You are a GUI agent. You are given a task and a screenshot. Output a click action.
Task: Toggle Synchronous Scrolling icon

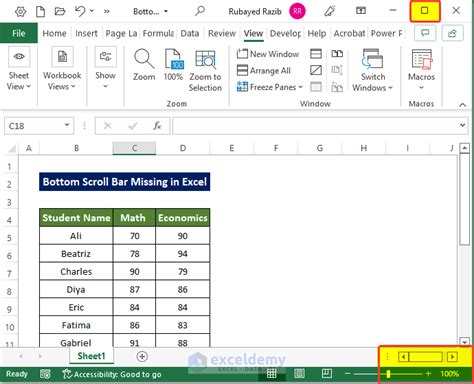click(337, 70)
